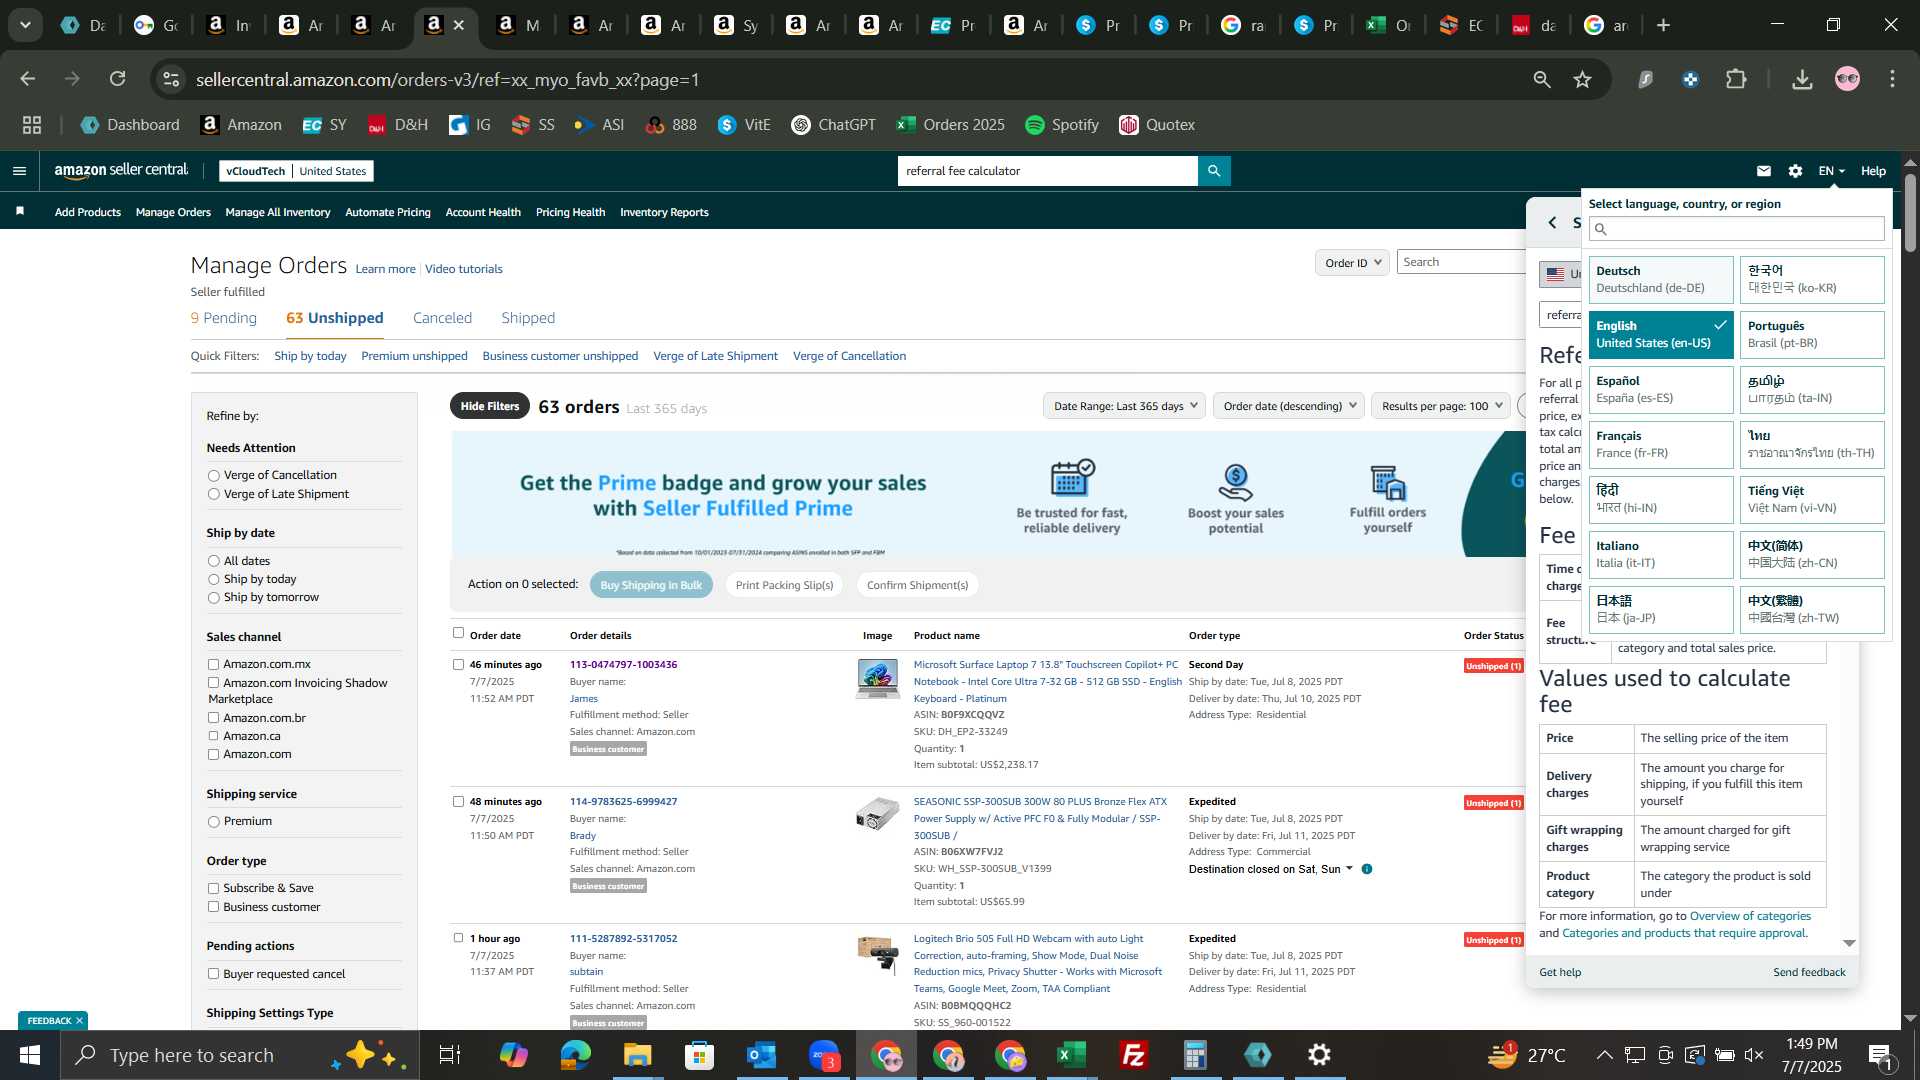Click the search magnifier button in Seller Central
This screenshot has width=1920, height=1080.
1214,171
